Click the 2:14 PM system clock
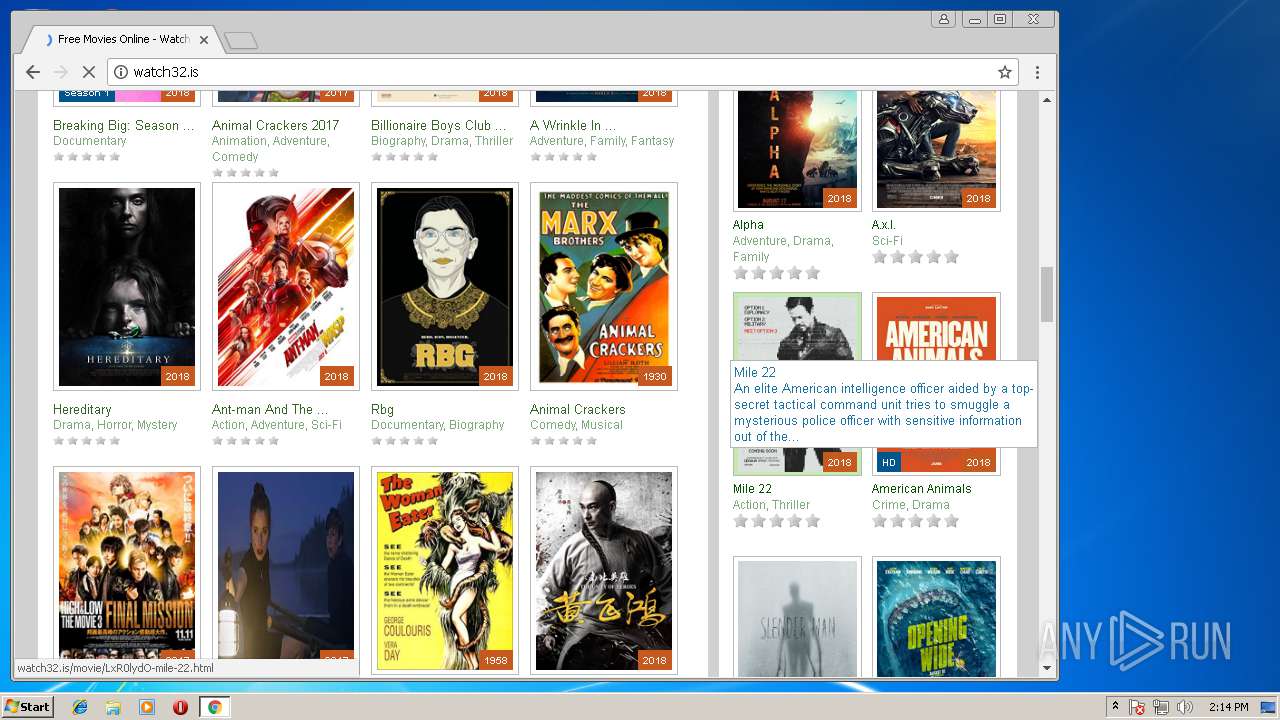This screenshot has height=720, width=1280. 1229,707
